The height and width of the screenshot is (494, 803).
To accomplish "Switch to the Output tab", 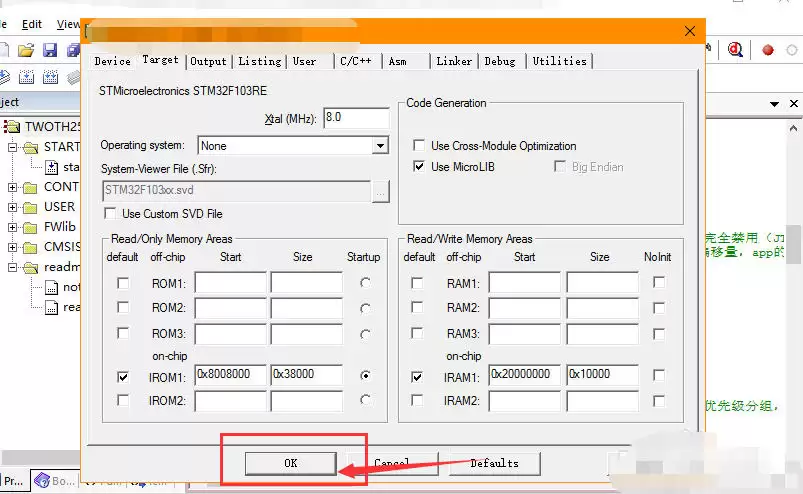I will coord(208,61).
